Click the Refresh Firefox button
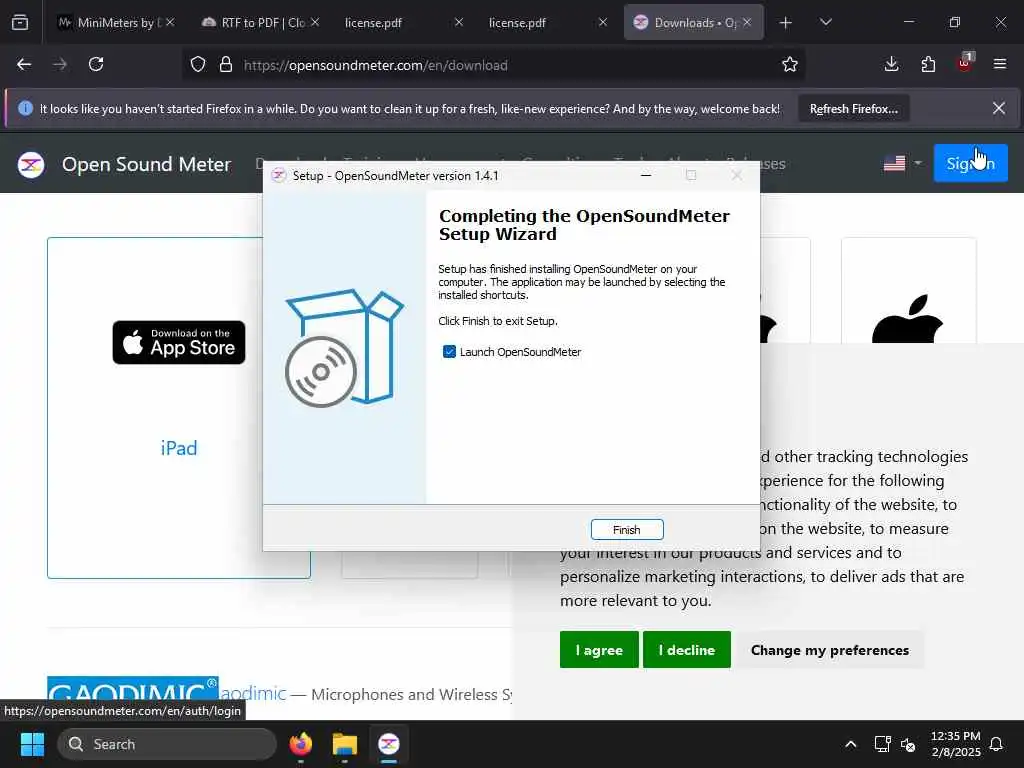The height and width of the screenshot is (768, 1024). click(854, 109)
